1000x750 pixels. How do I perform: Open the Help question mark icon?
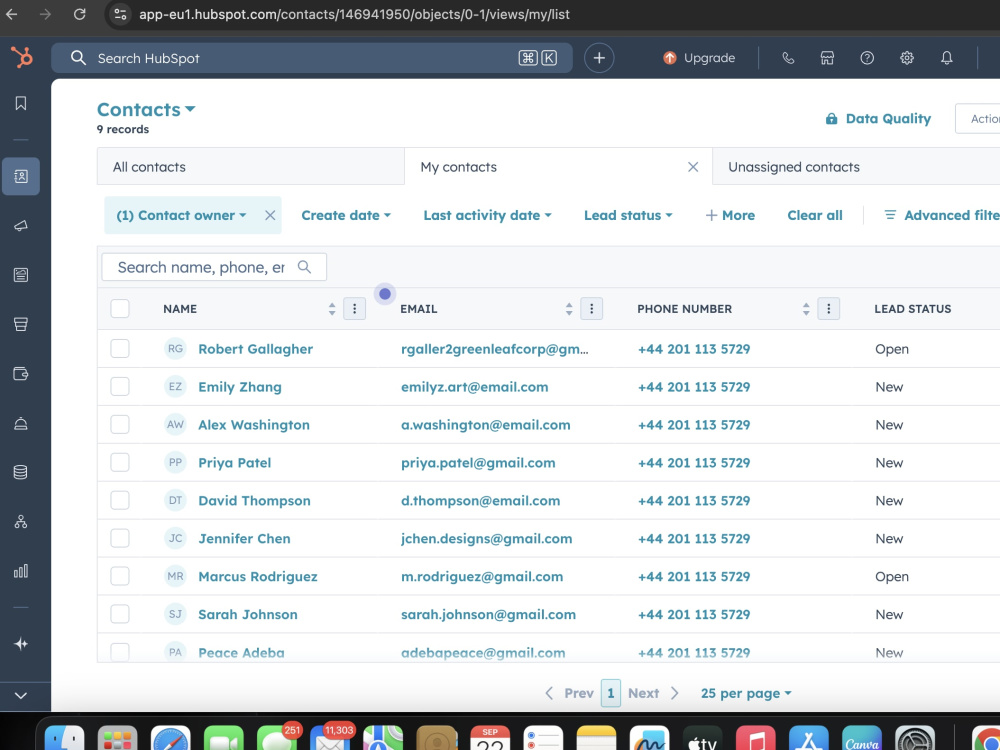[x=867, y=58]
